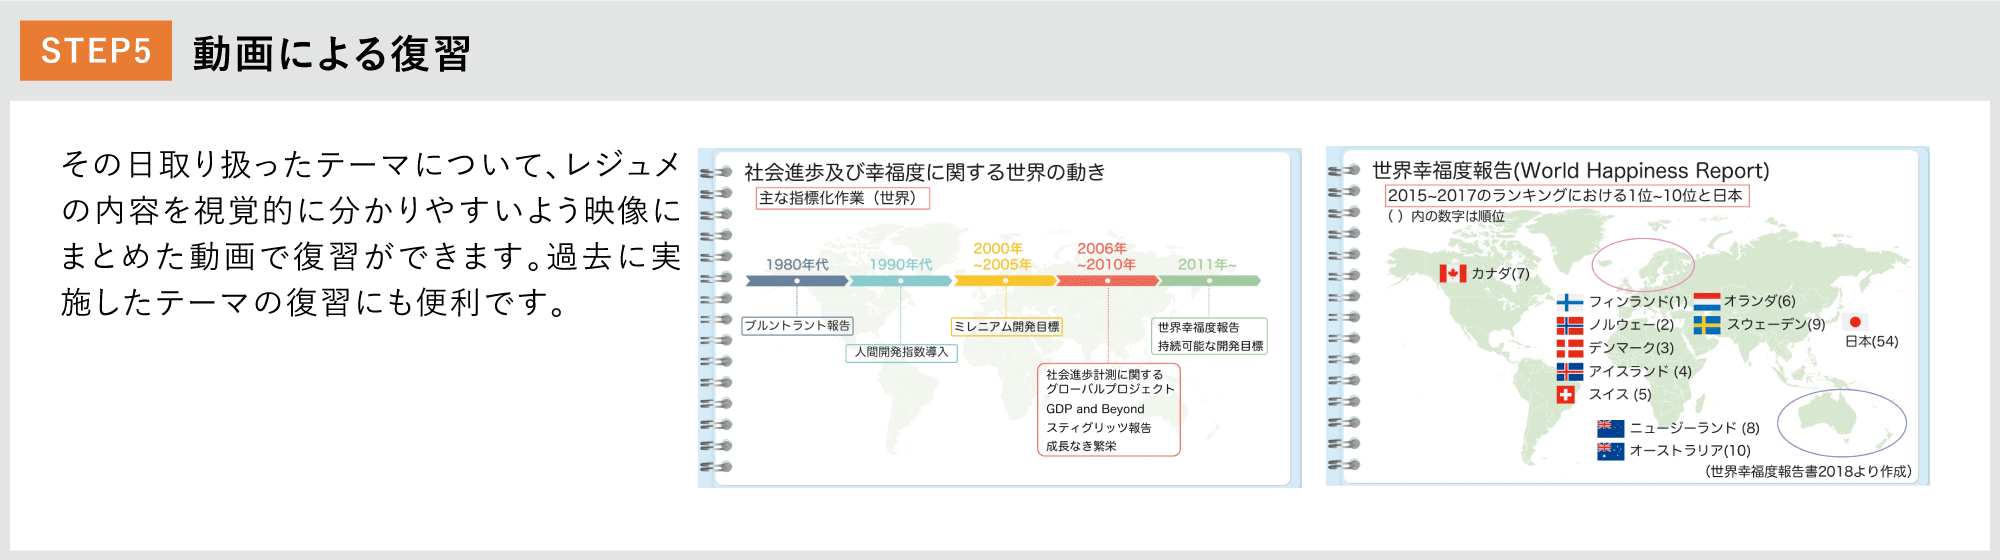2000x560 pixels.
Task: Click the orange STEP5 badge
Action: 96,50
